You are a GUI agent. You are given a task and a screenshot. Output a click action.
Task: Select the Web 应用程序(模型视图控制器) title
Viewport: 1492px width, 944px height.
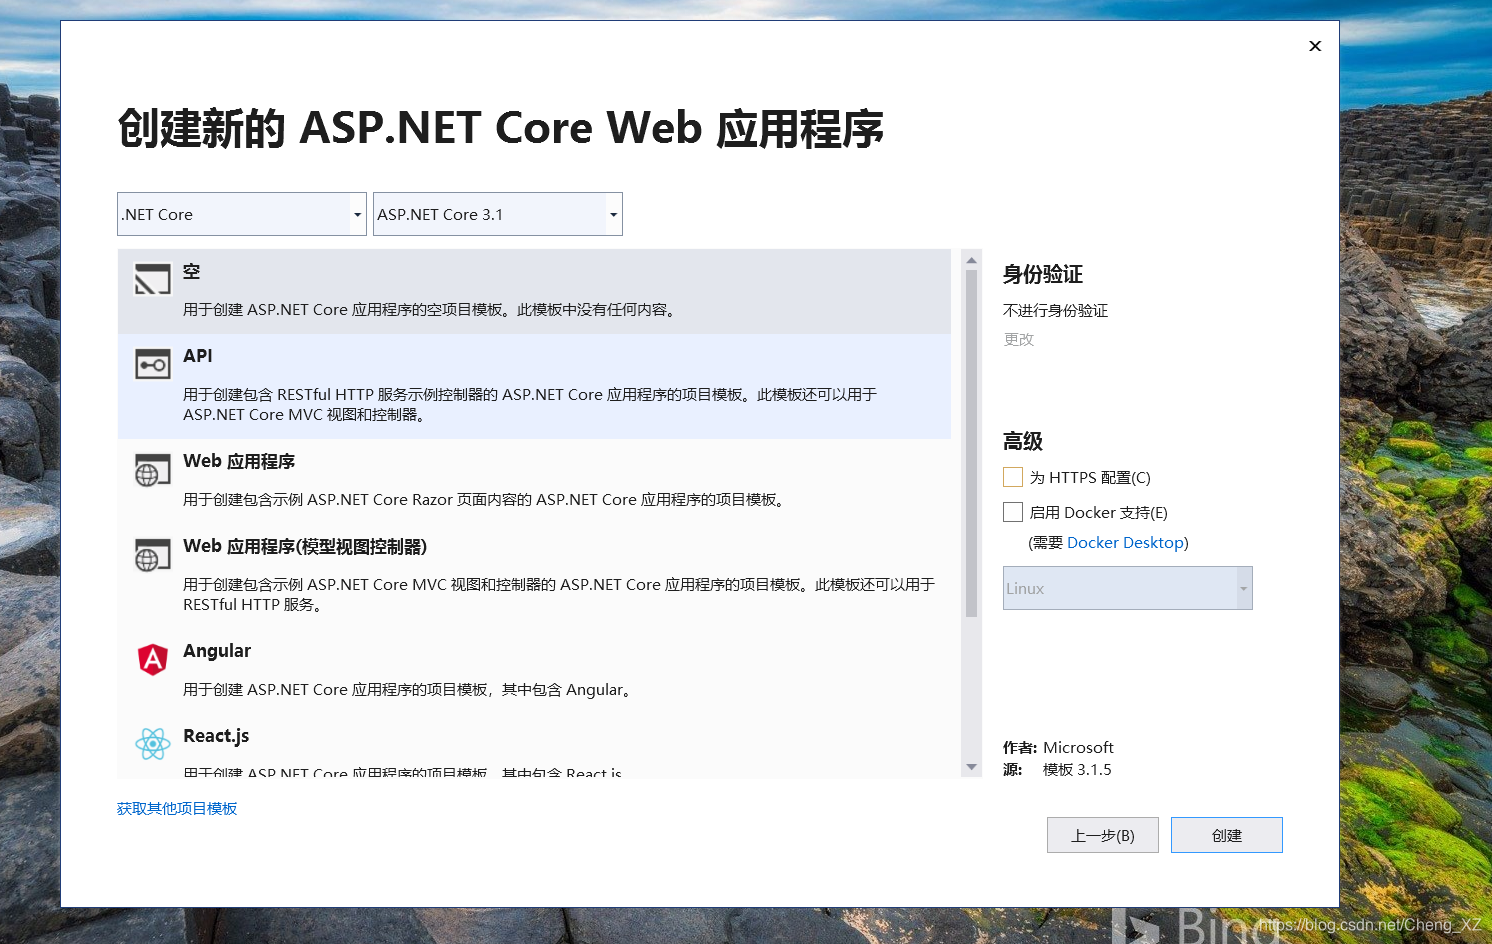click(305, 546)
